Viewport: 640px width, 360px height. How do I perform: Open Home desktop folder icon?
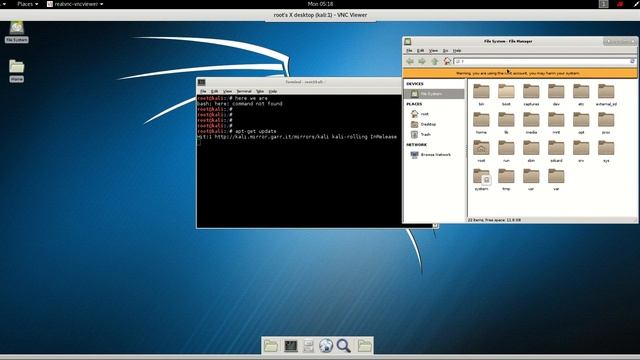point(17,71)
